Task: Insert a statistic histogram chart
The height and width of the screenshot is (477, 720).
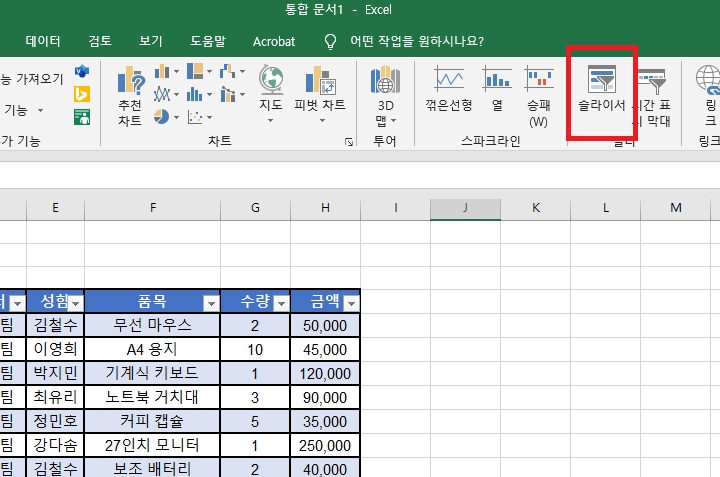Action: 195,95
